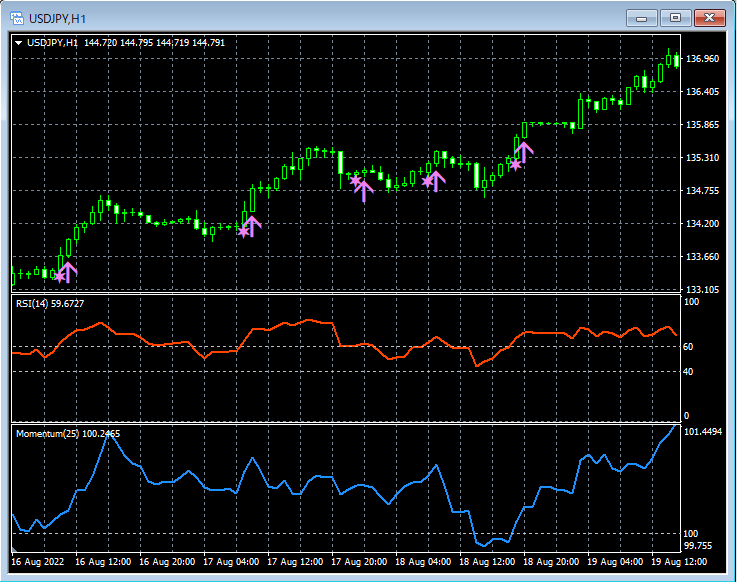Screen dimensions: 738x582
Task: Click the pink arrow signal near 134.200
Action: (x=251, y=226)
